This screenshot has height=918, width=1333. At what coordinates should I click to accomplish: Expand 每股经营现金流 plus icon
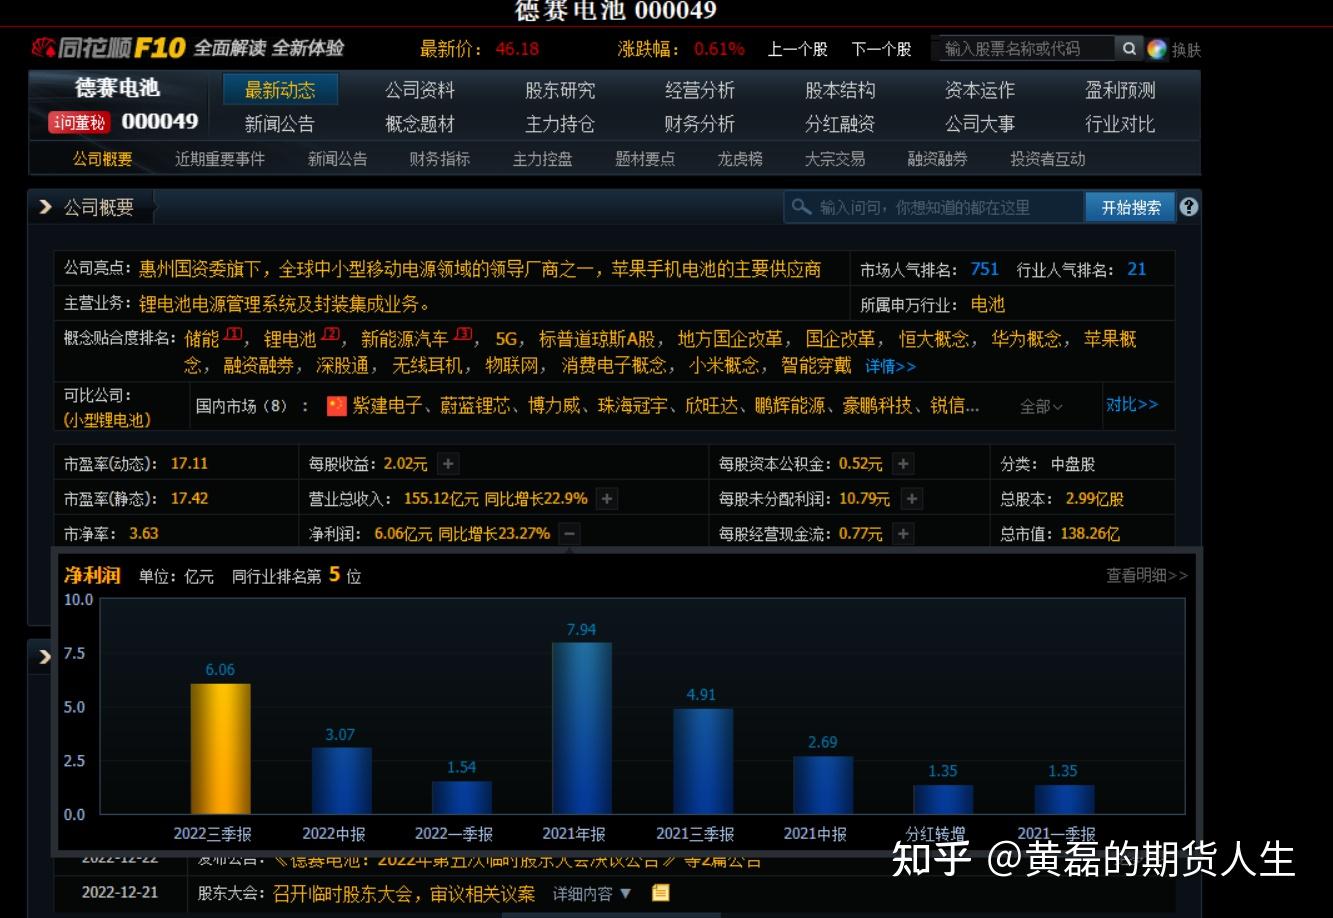pyautogui.click(x=903, y=534)
